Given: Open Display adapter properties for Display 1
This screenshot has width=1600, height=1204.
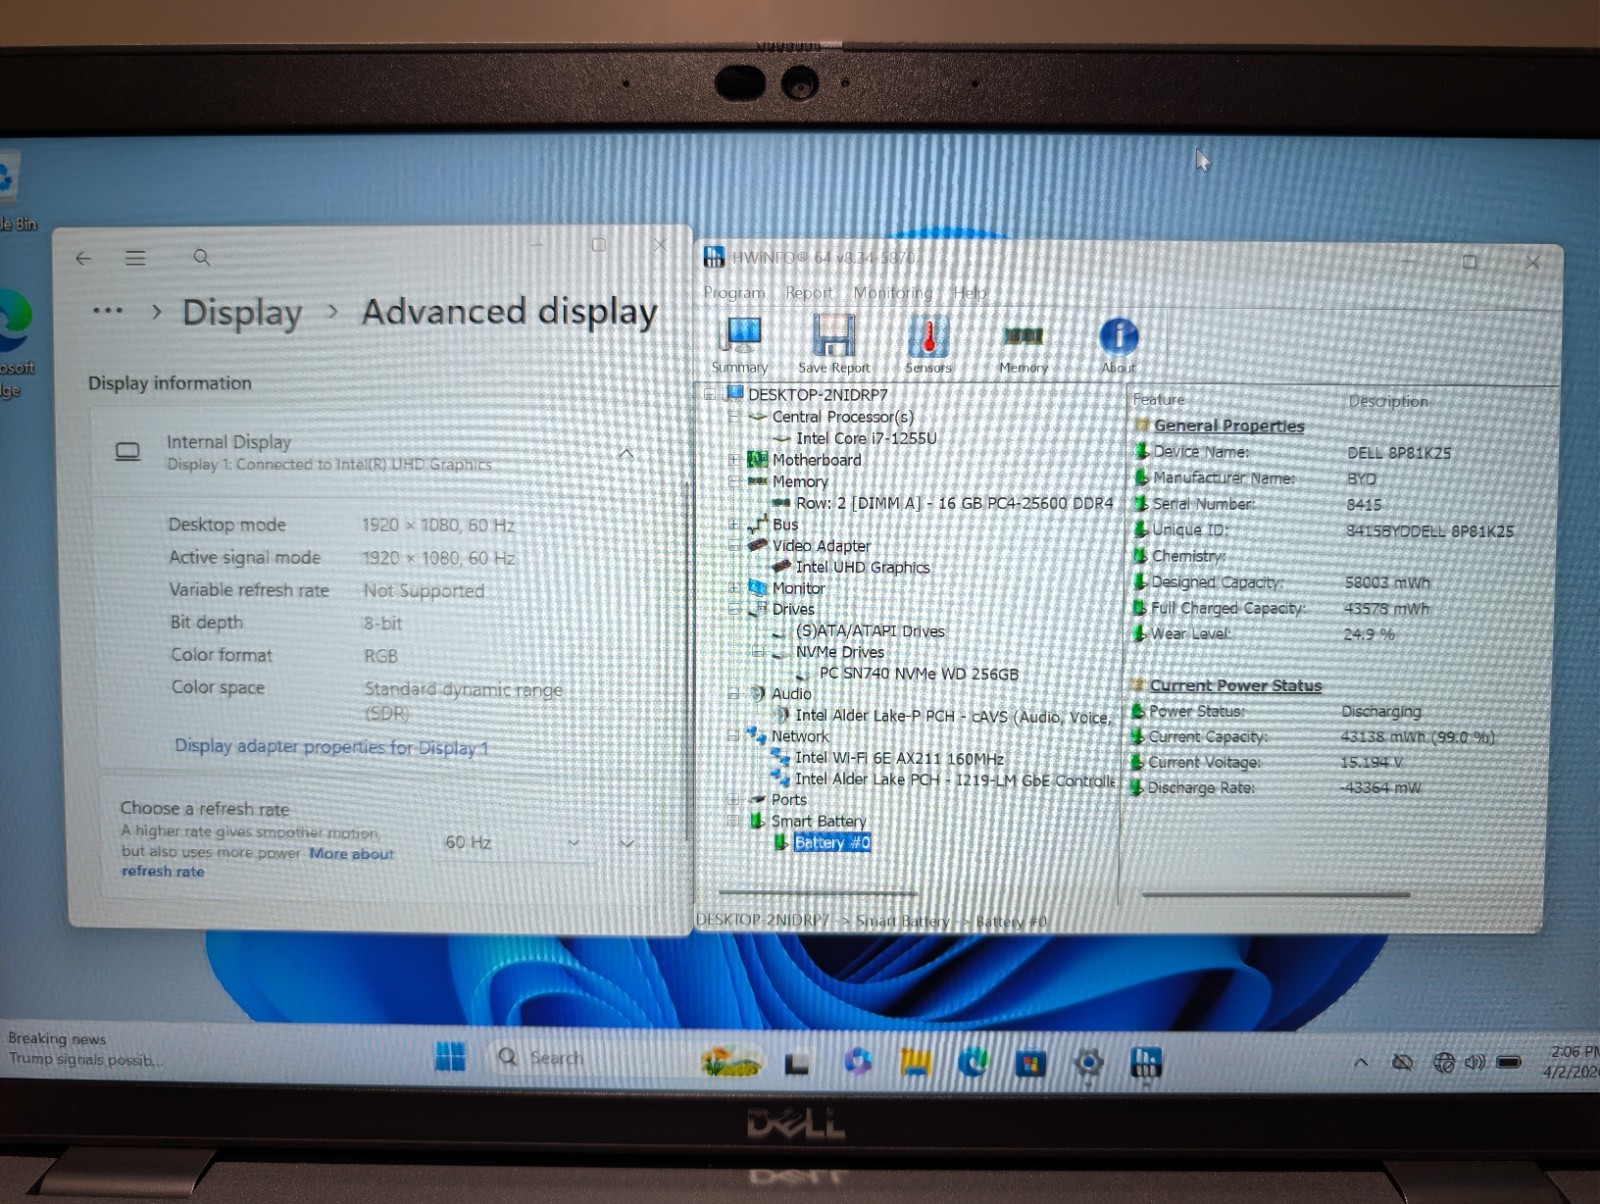Looking at the screenshot, I should tap(331, 747).
